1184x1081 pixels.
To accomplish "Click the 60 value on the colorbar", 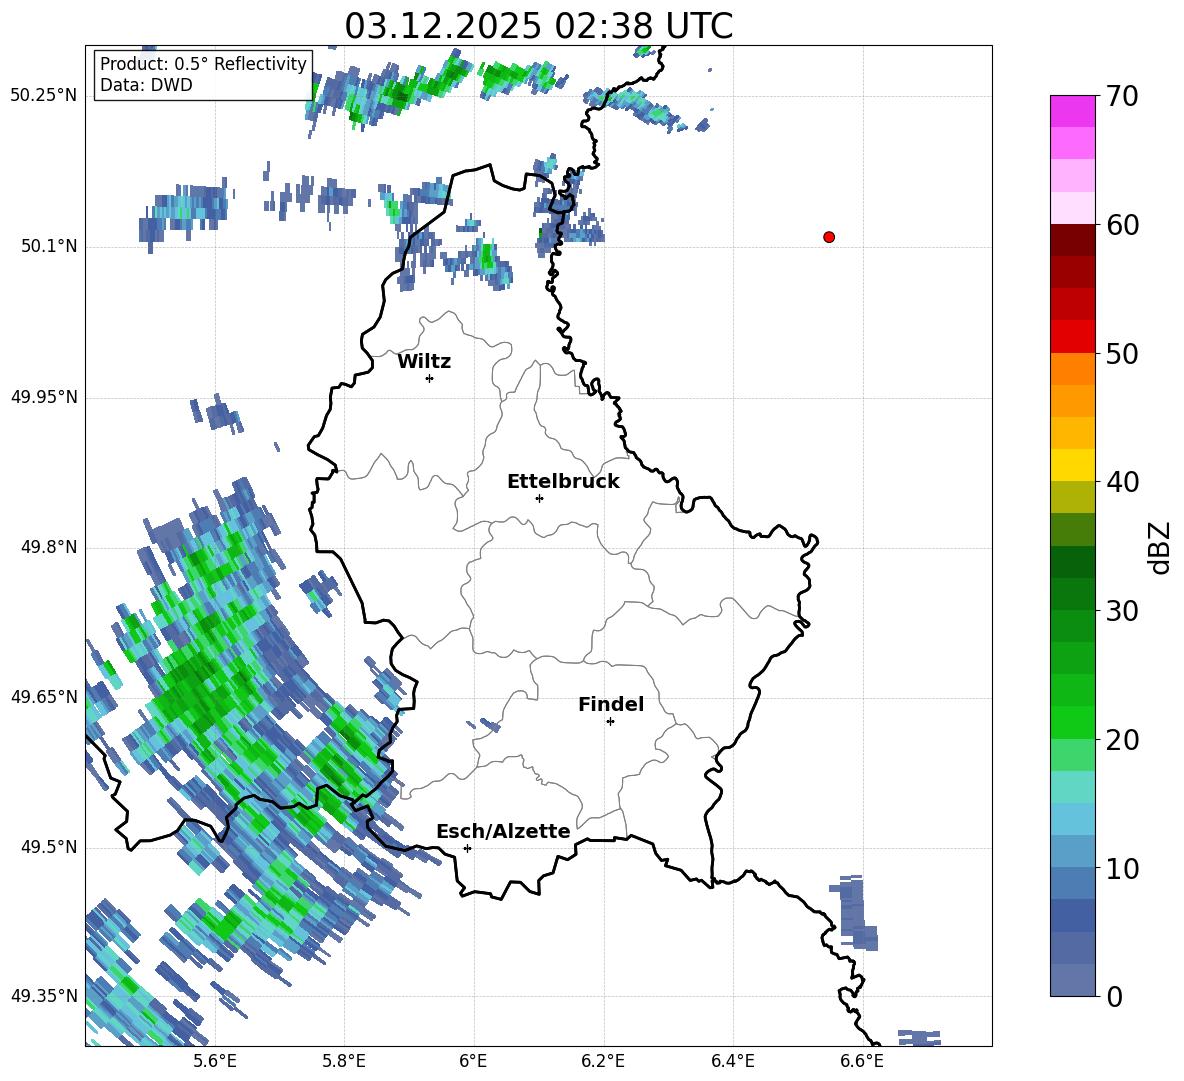I will pyautogui.click(x=1121, y=225).
